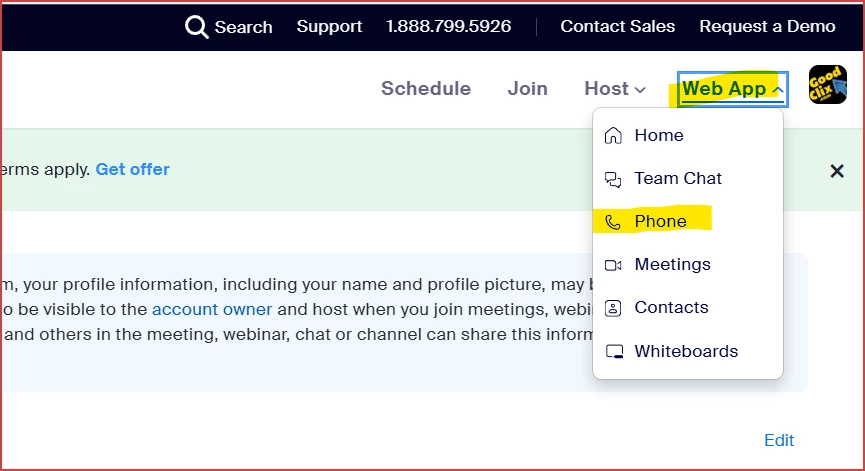Click the Contacts person icon

613,308
